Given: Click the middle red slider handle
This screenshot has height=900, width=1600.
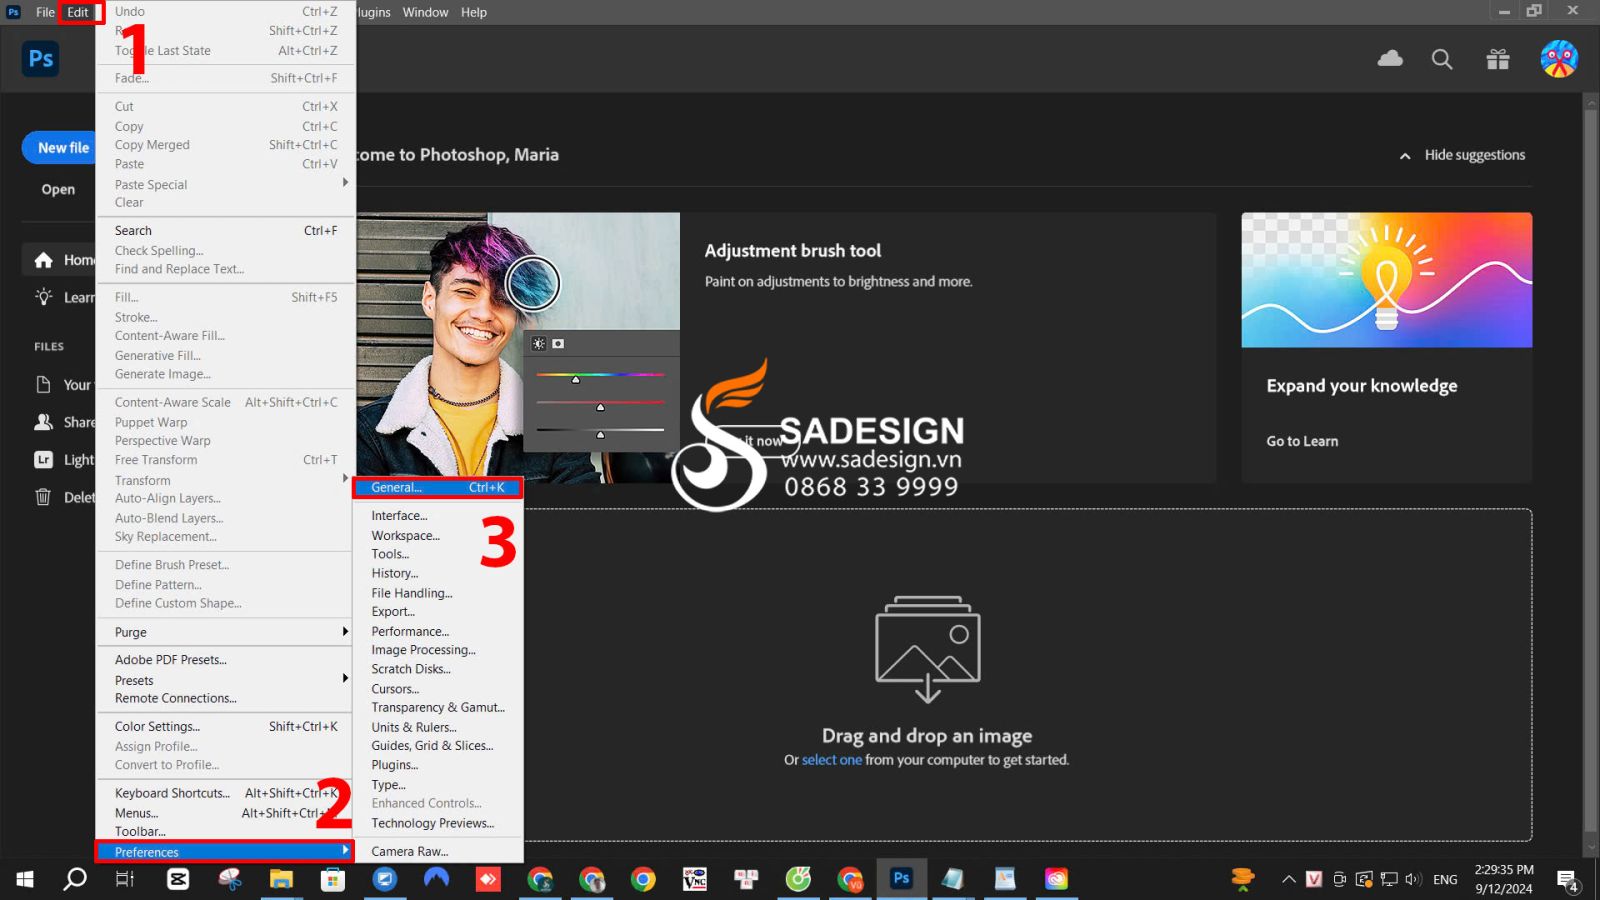Looking at the screenshot, I should pyautogui.click(x=600, y=407).
